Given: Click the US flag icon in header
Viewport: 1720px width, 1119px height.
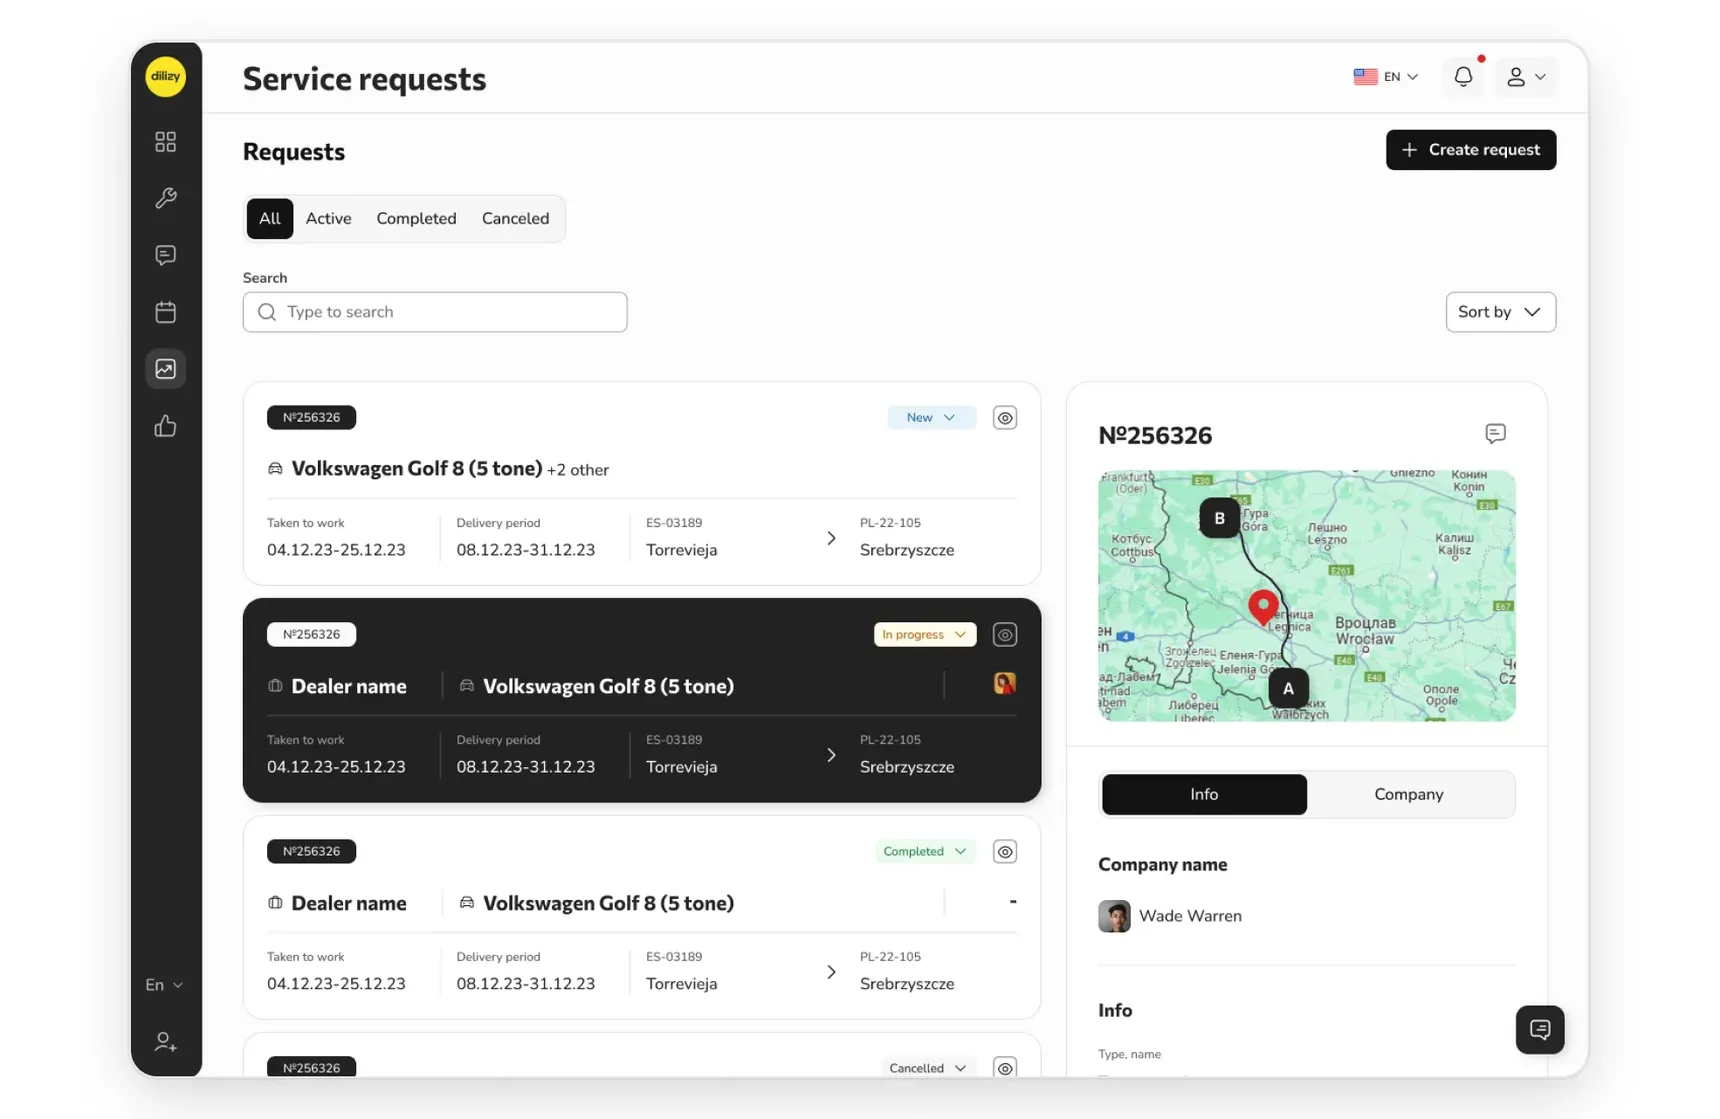Looking at the screenshot, I should click(x=1365, y=77).
